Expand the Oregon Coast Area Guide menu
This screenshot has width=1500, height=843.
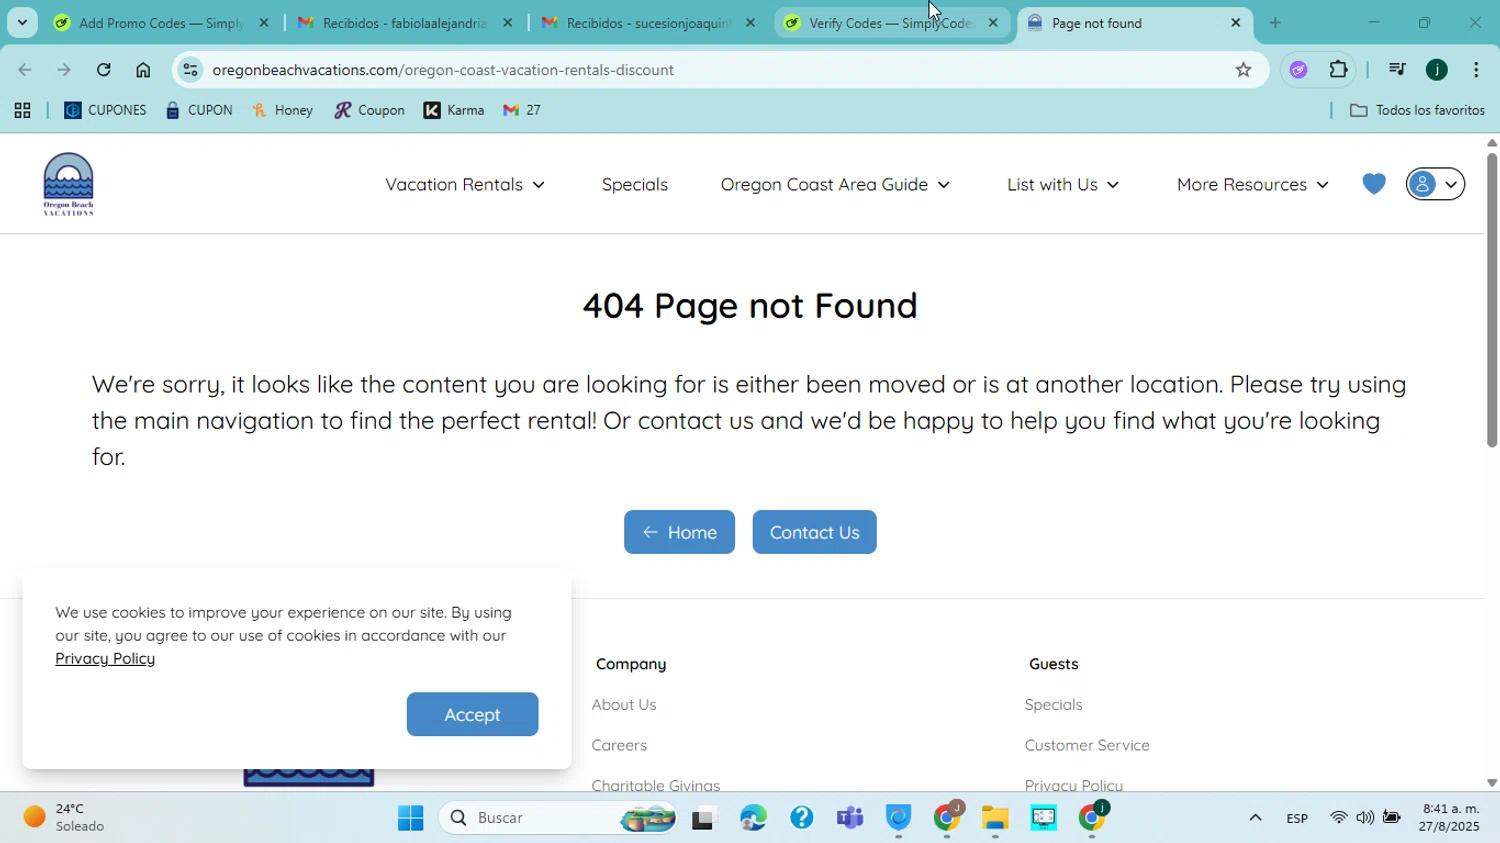pyautogui.click(x=835, y=184)
